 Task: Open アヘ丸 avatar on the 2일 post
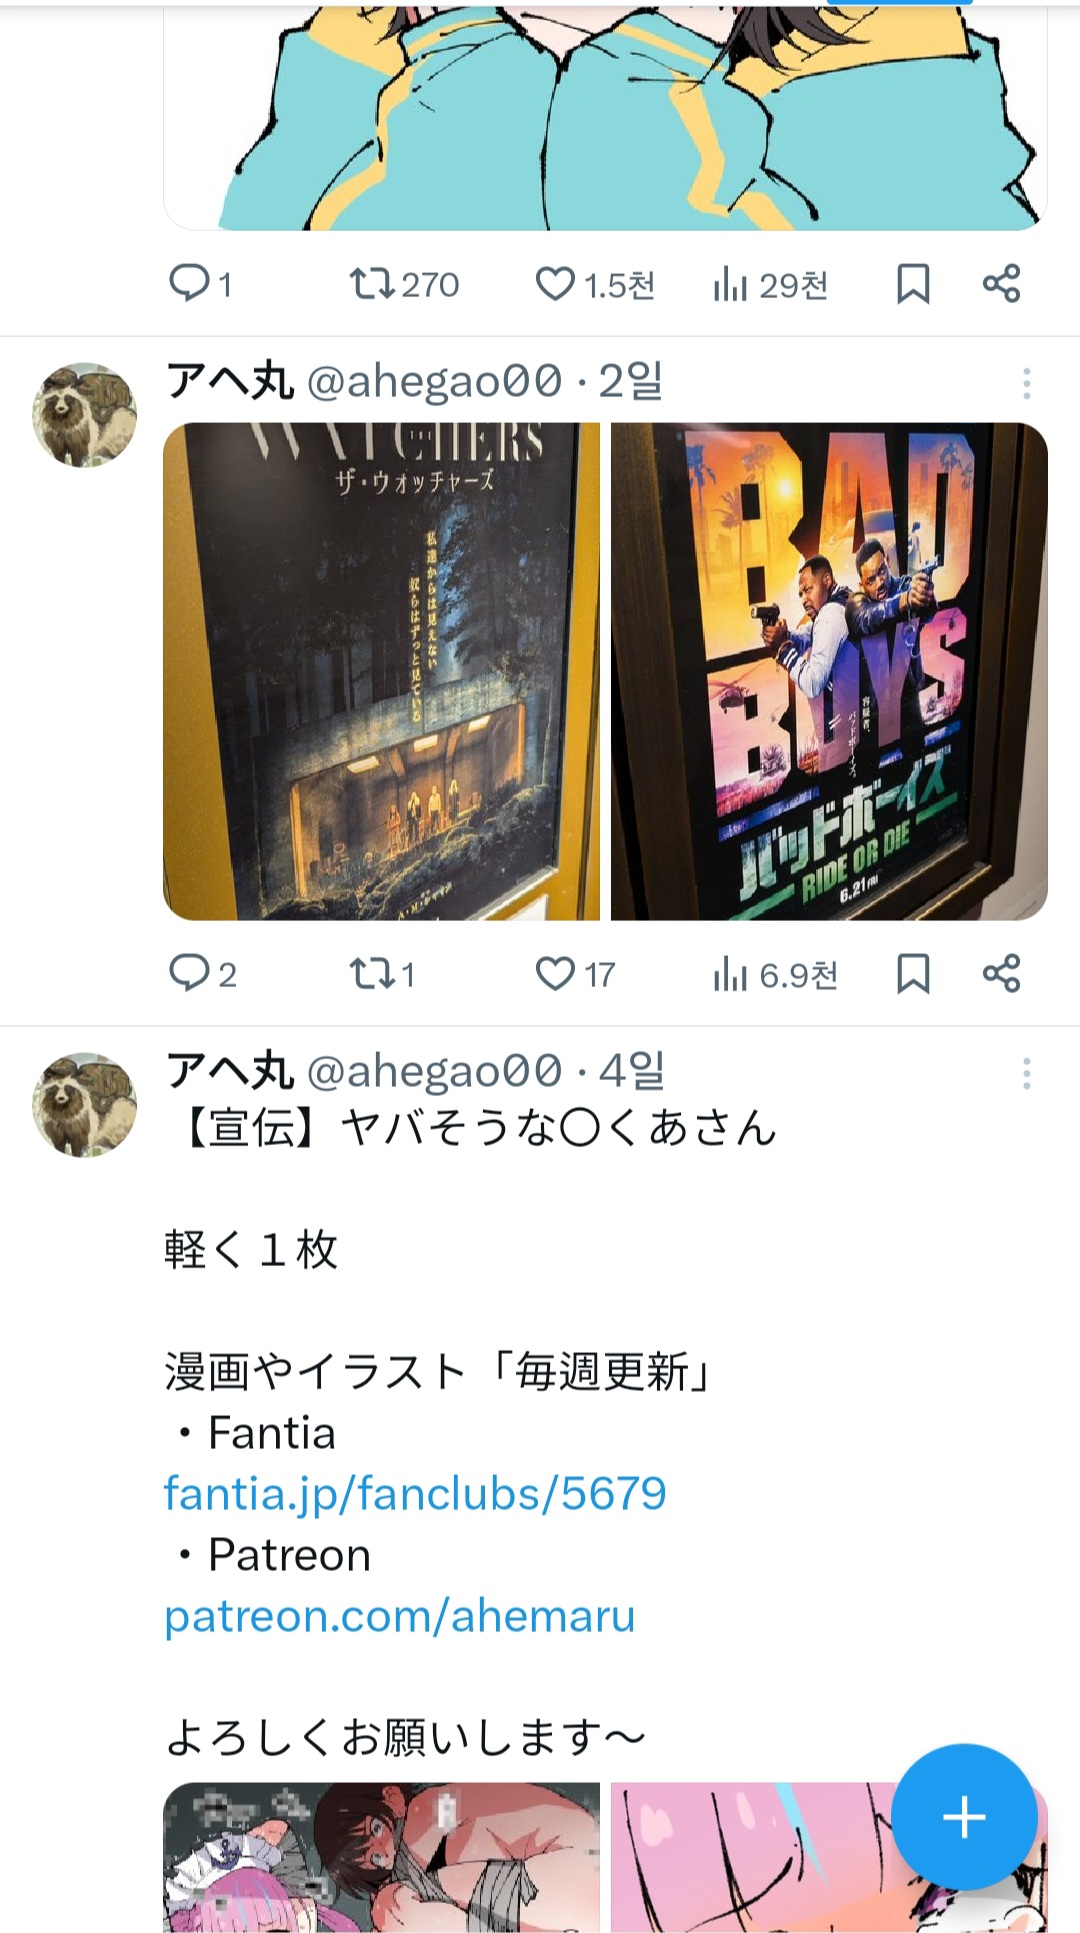[85, 414]
